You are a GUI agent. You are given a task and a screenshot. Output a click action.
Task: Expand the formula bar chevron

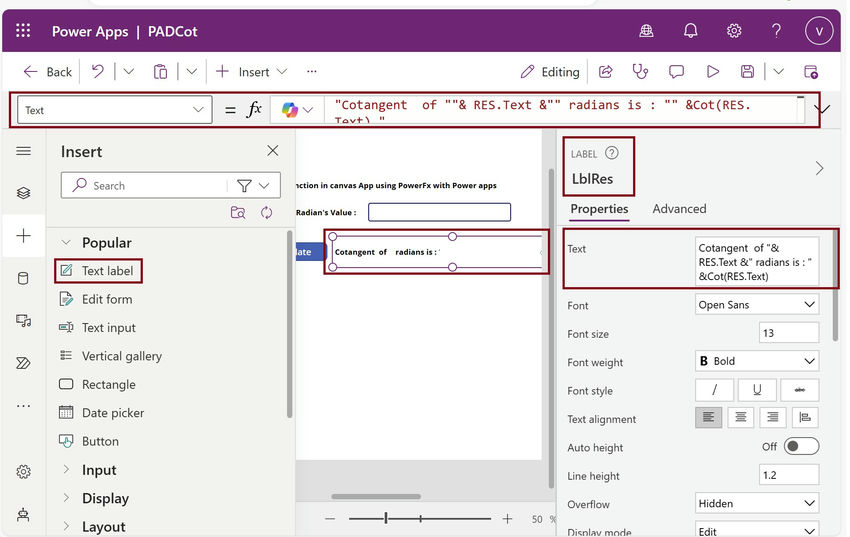pos(822,110)
